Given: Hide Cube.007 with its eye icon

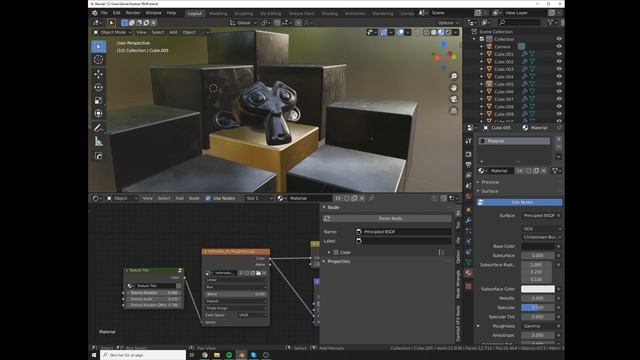Looking at the screenshot, I should pos(559,99).
